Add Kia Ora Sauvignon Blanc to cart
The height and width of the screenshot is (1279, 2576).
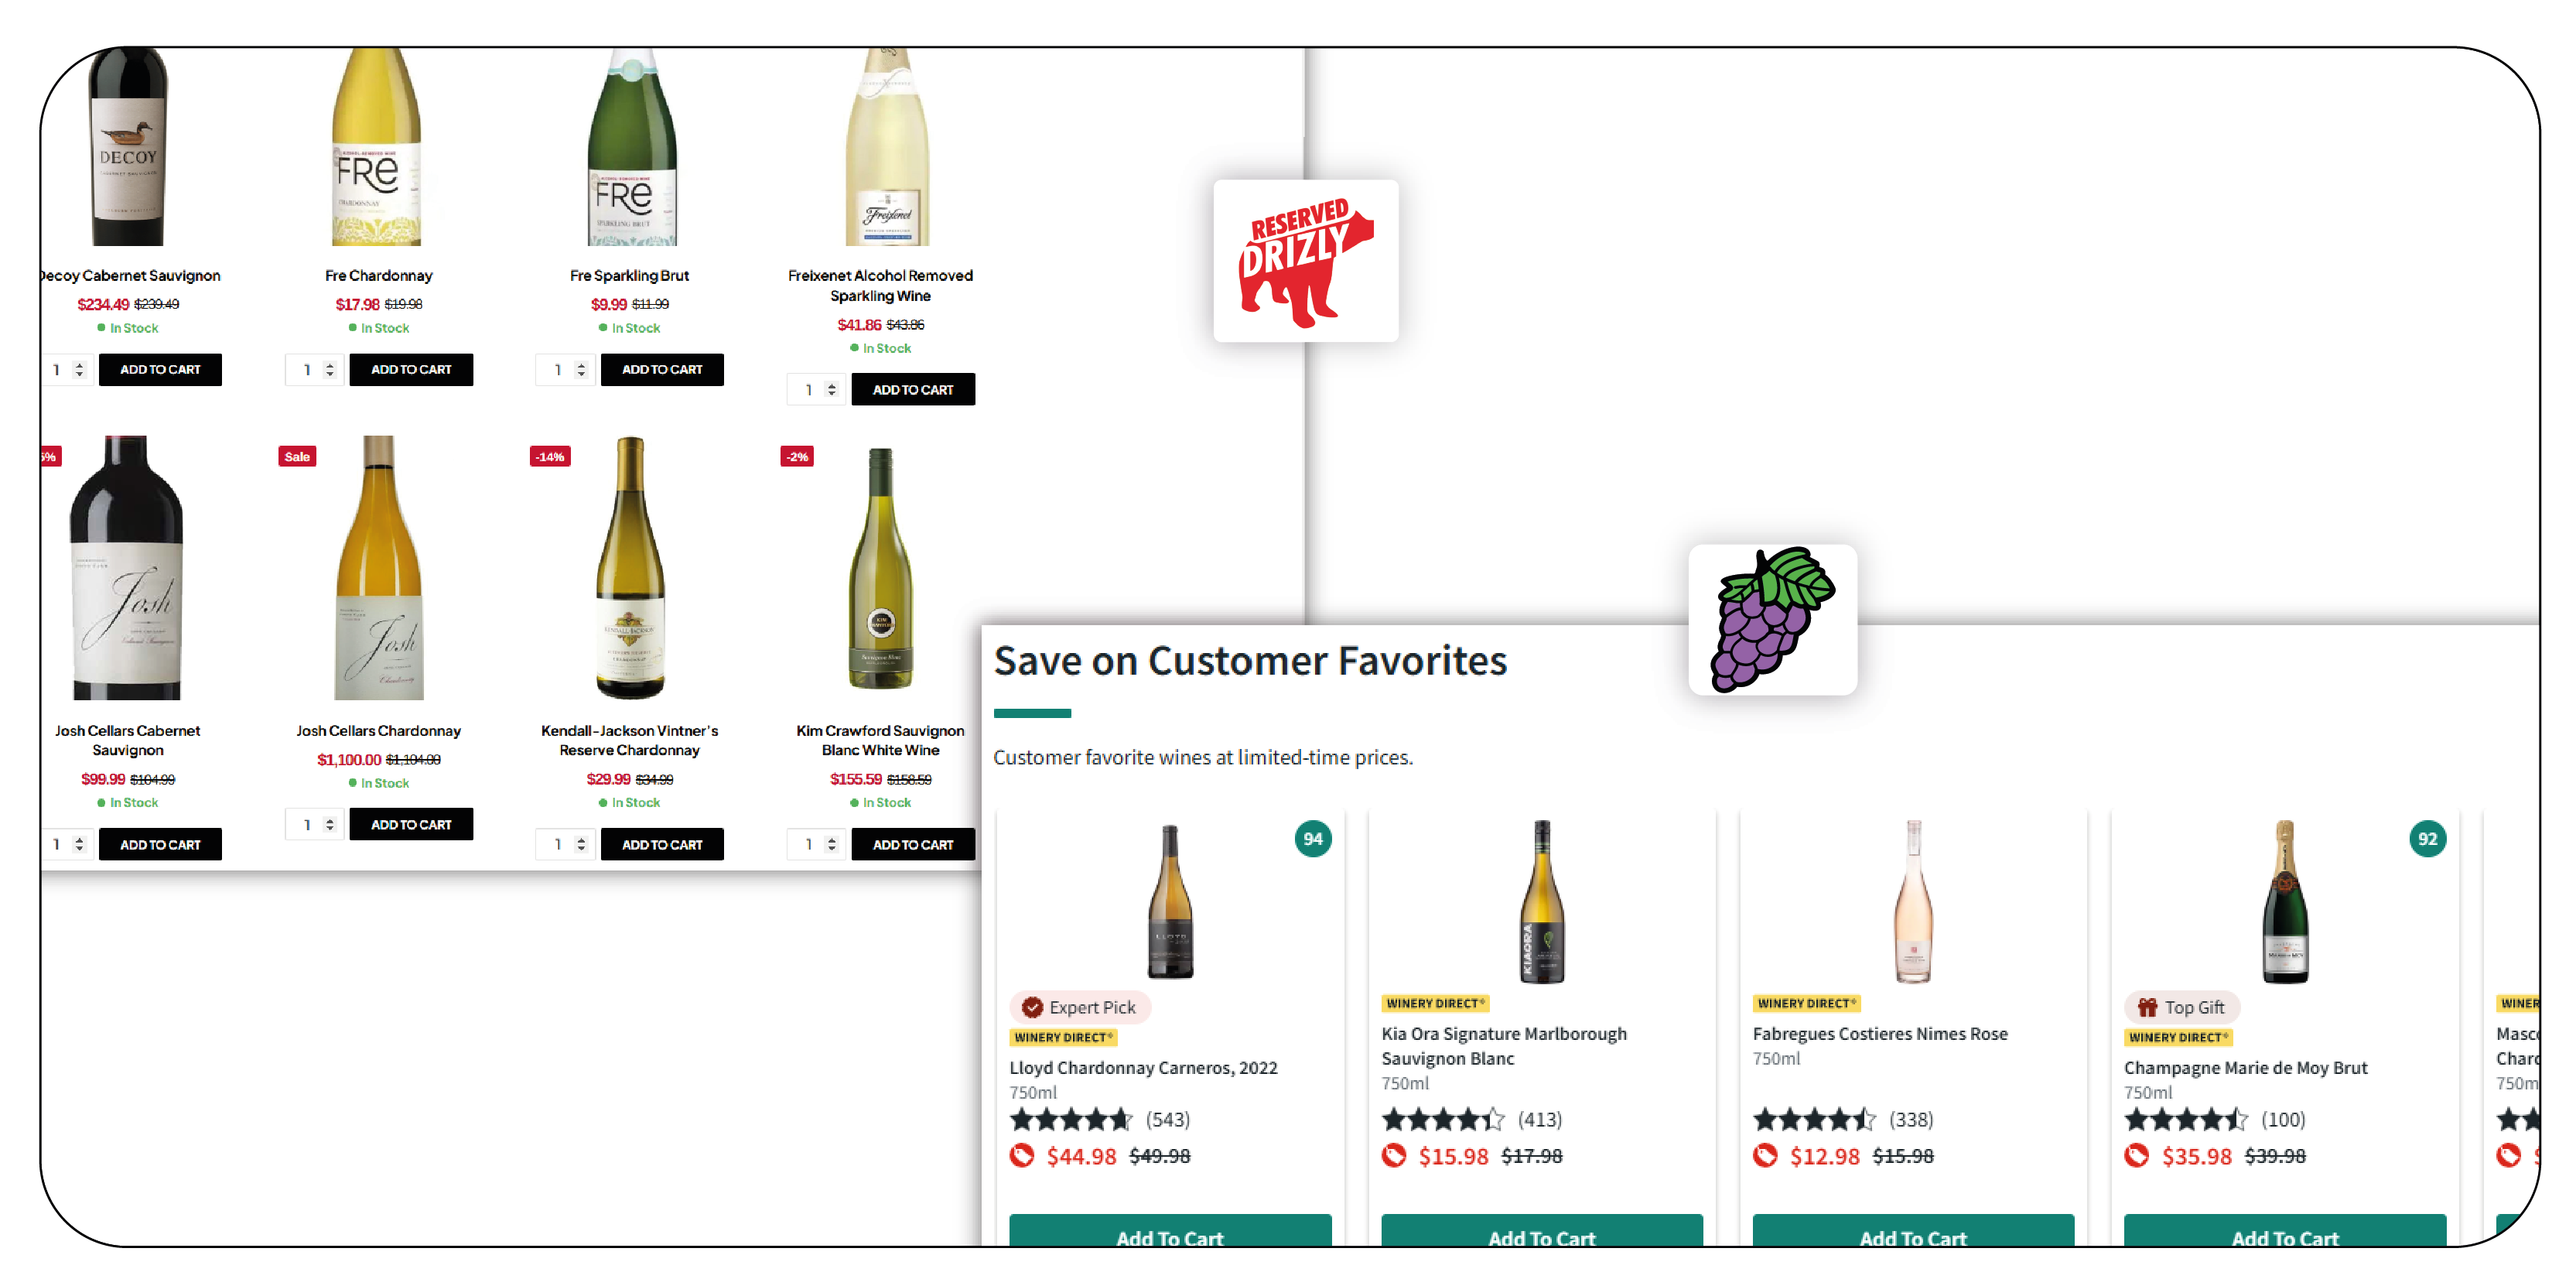coord(1541,1236)
